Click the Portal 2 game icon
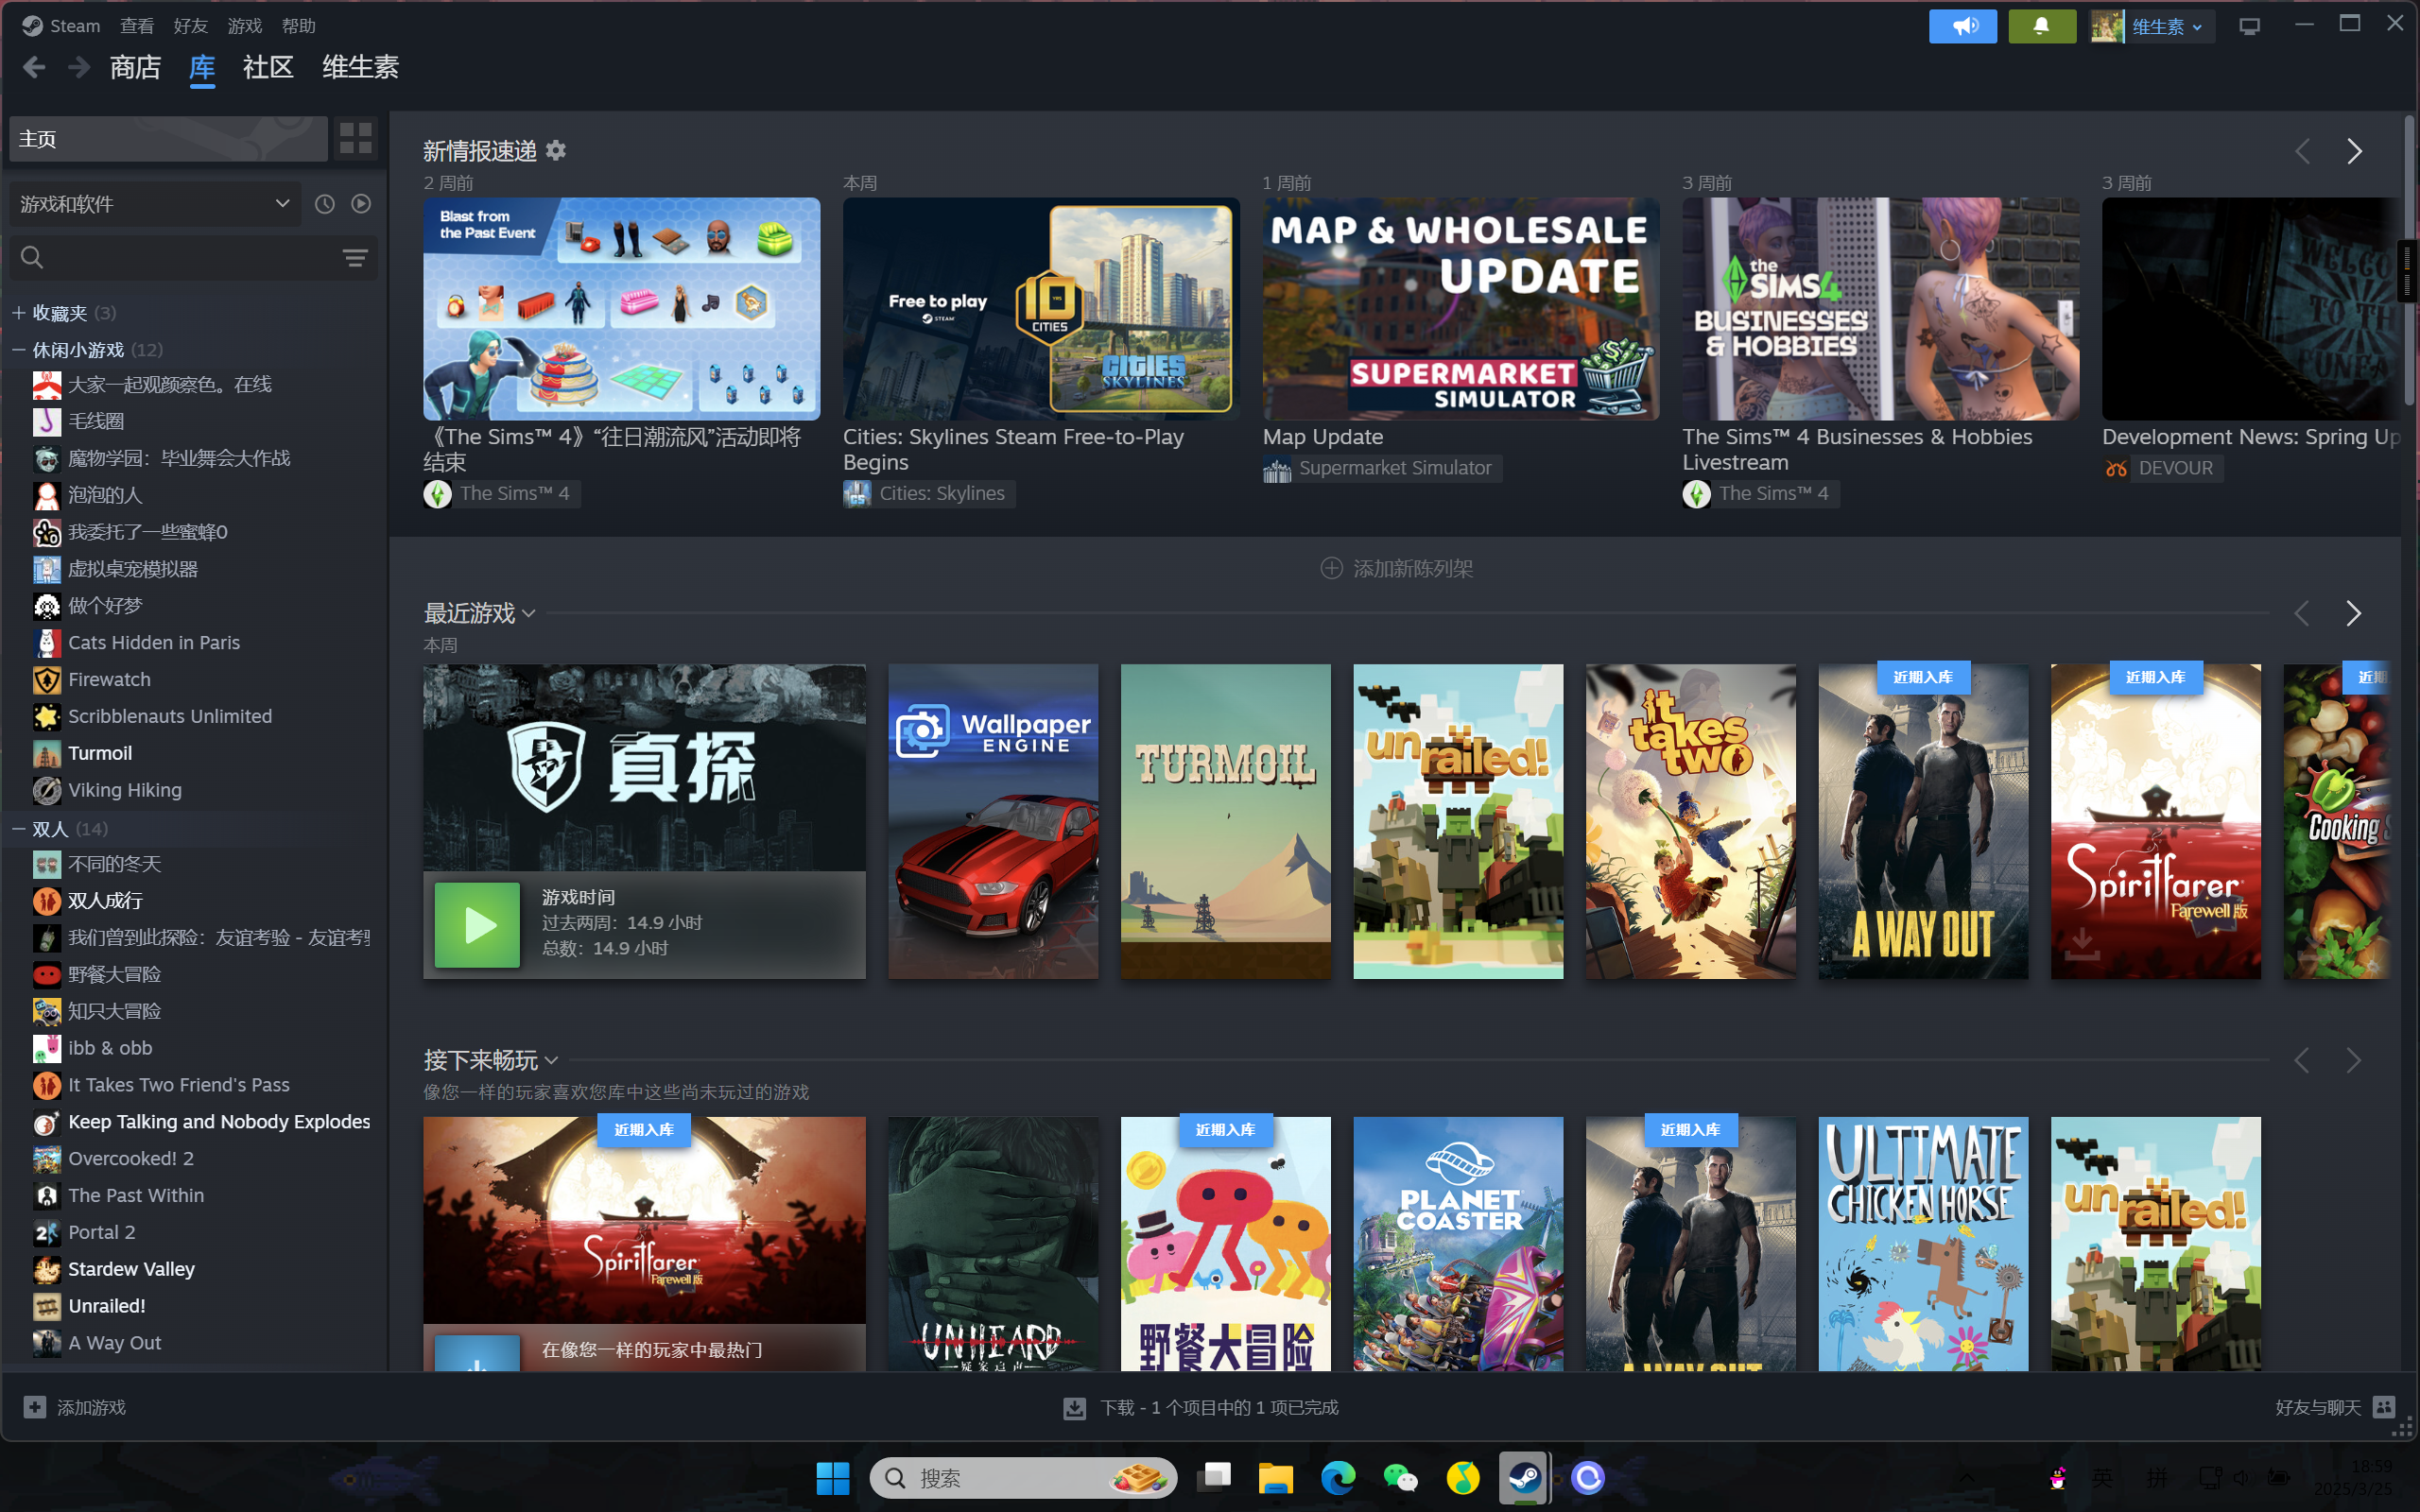The width and height of the screenshot is (2420, 1512). click(47, 1233)
